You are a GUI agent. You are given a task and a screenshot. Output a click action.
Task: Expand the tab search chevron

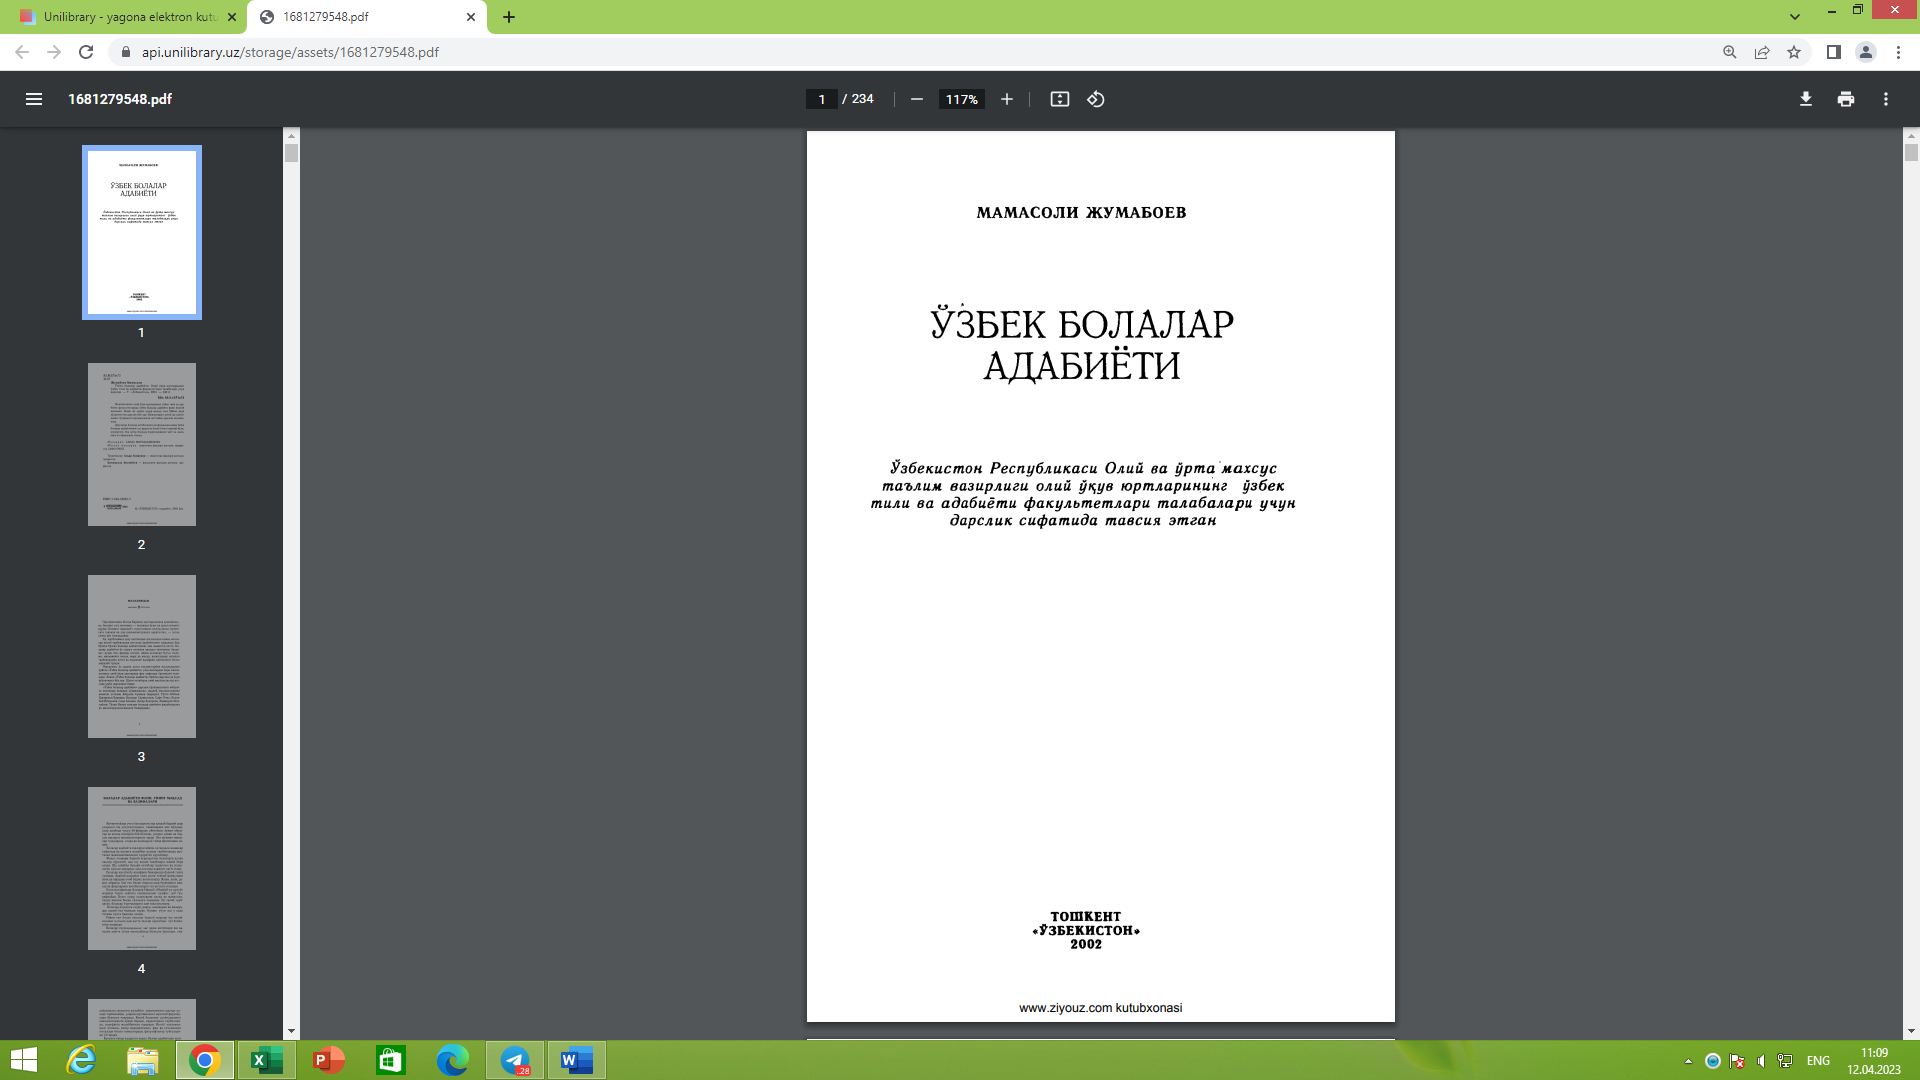click(1795, 17)
